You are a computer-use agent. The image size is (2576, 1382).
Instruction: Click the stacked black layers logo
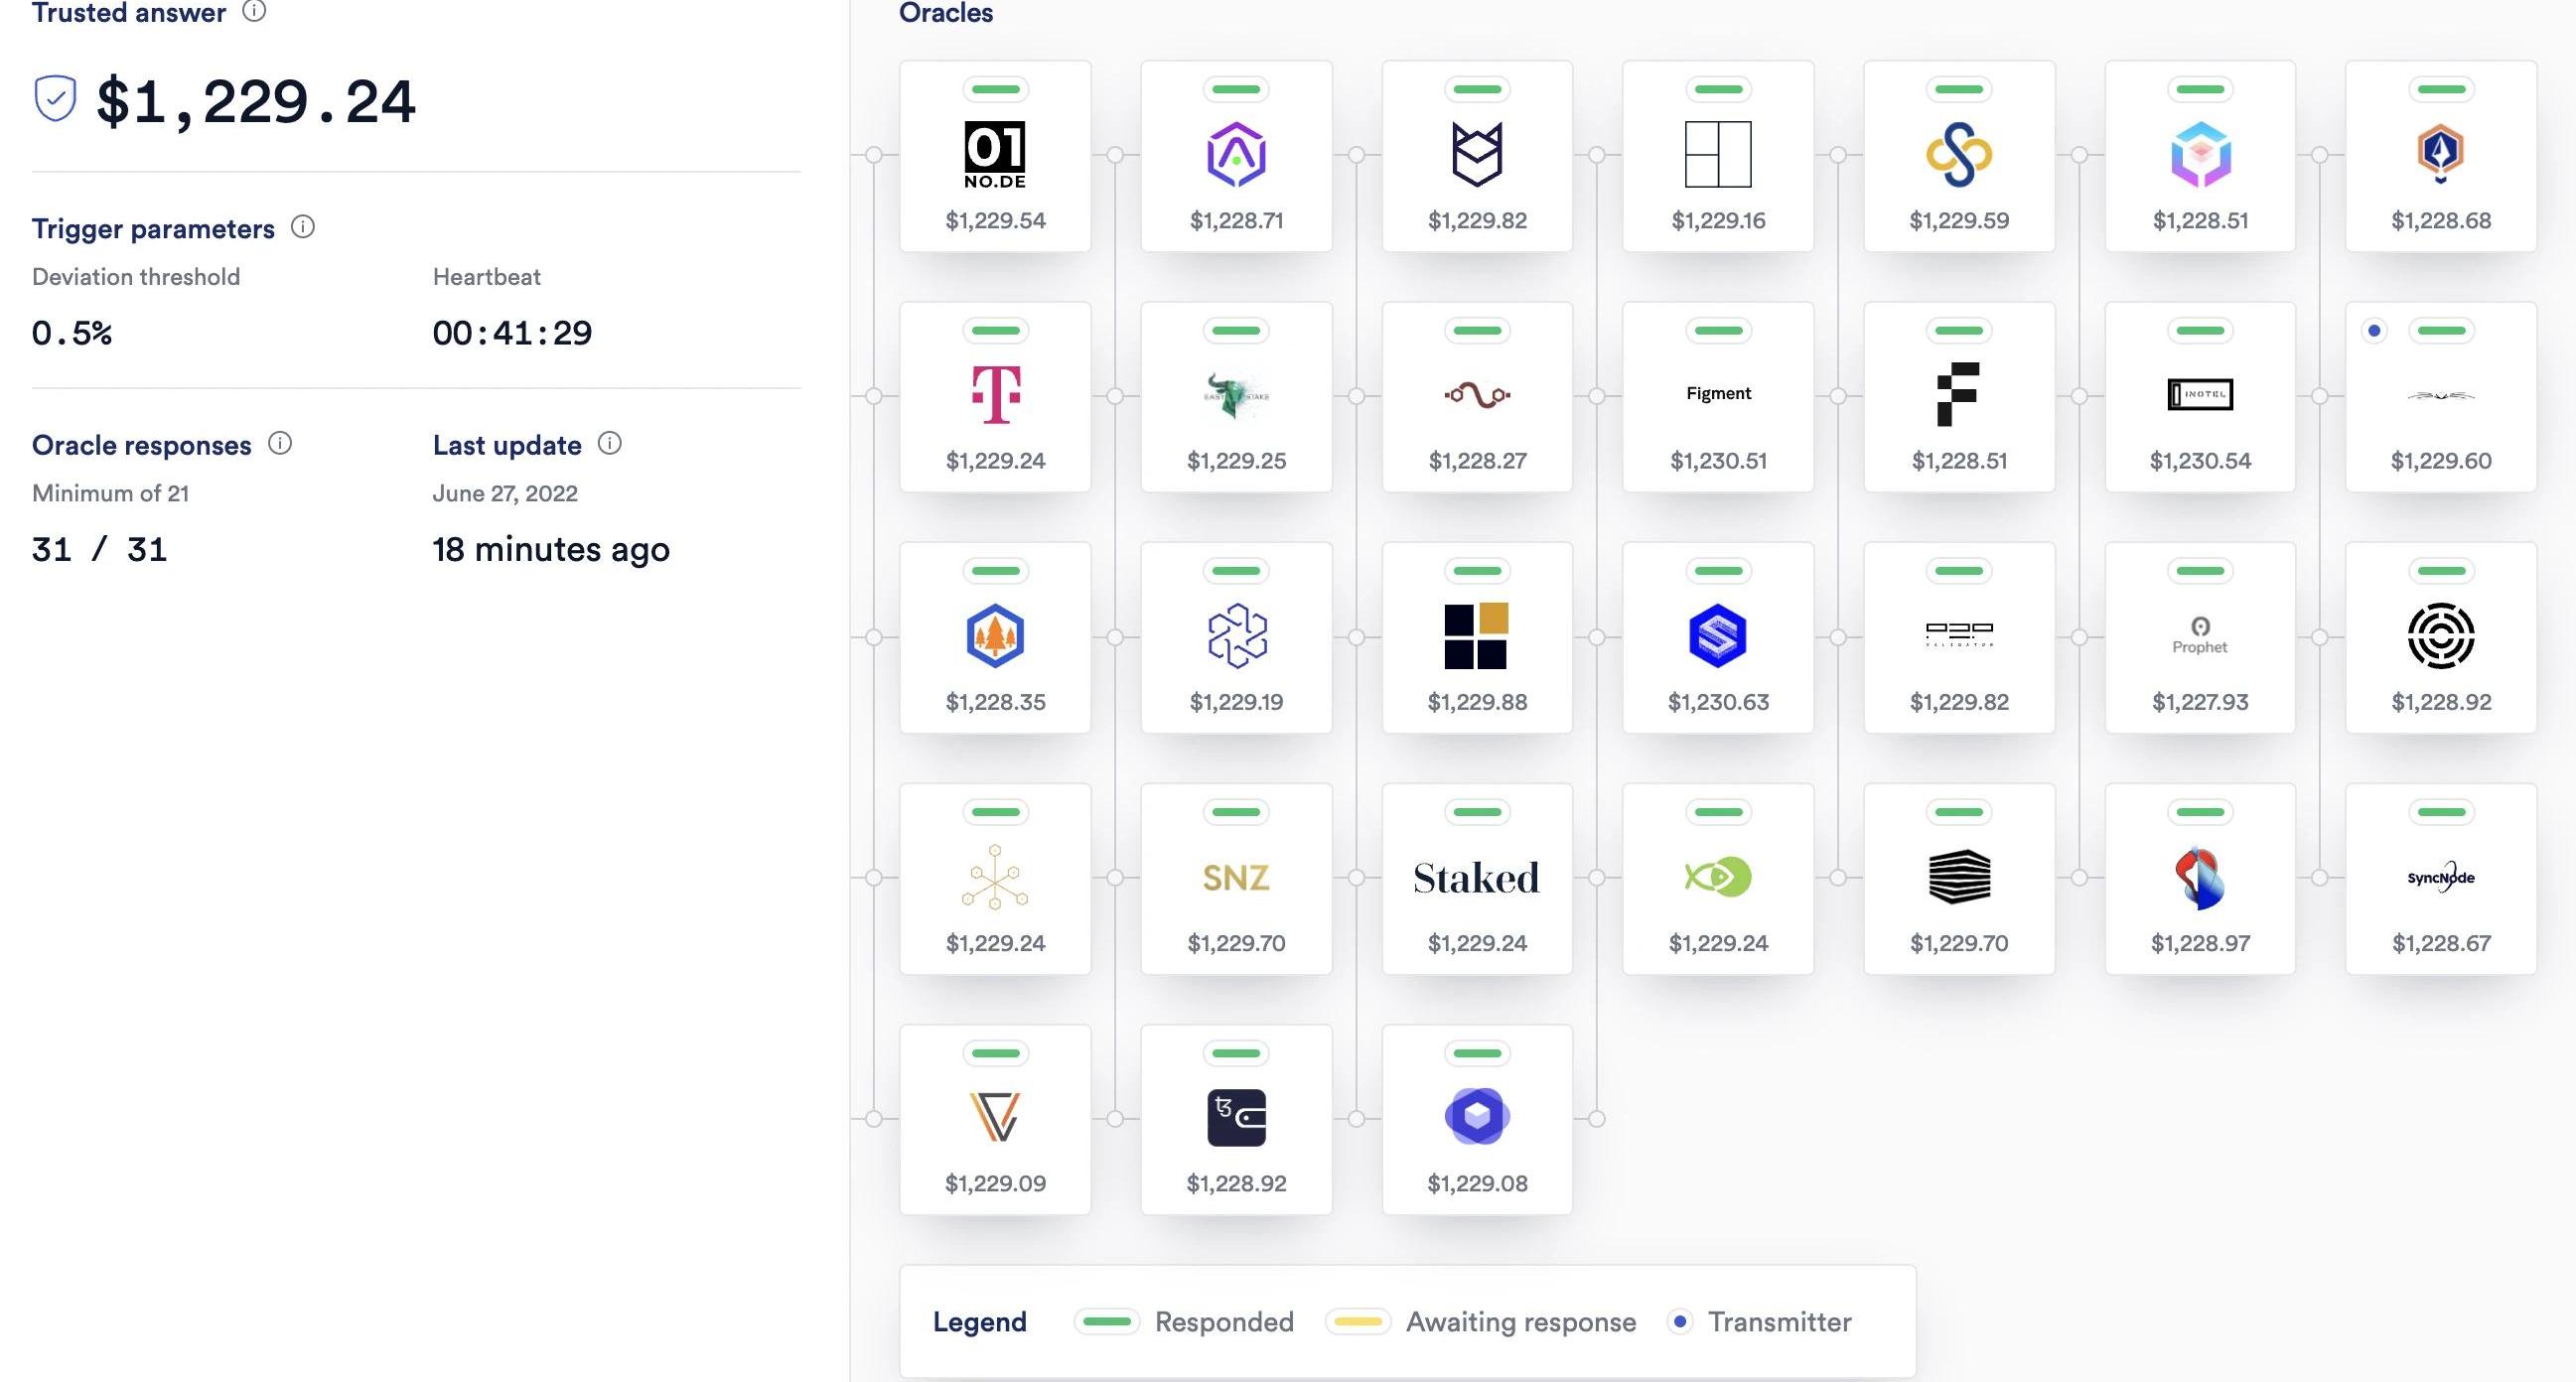click(1958, 877)
